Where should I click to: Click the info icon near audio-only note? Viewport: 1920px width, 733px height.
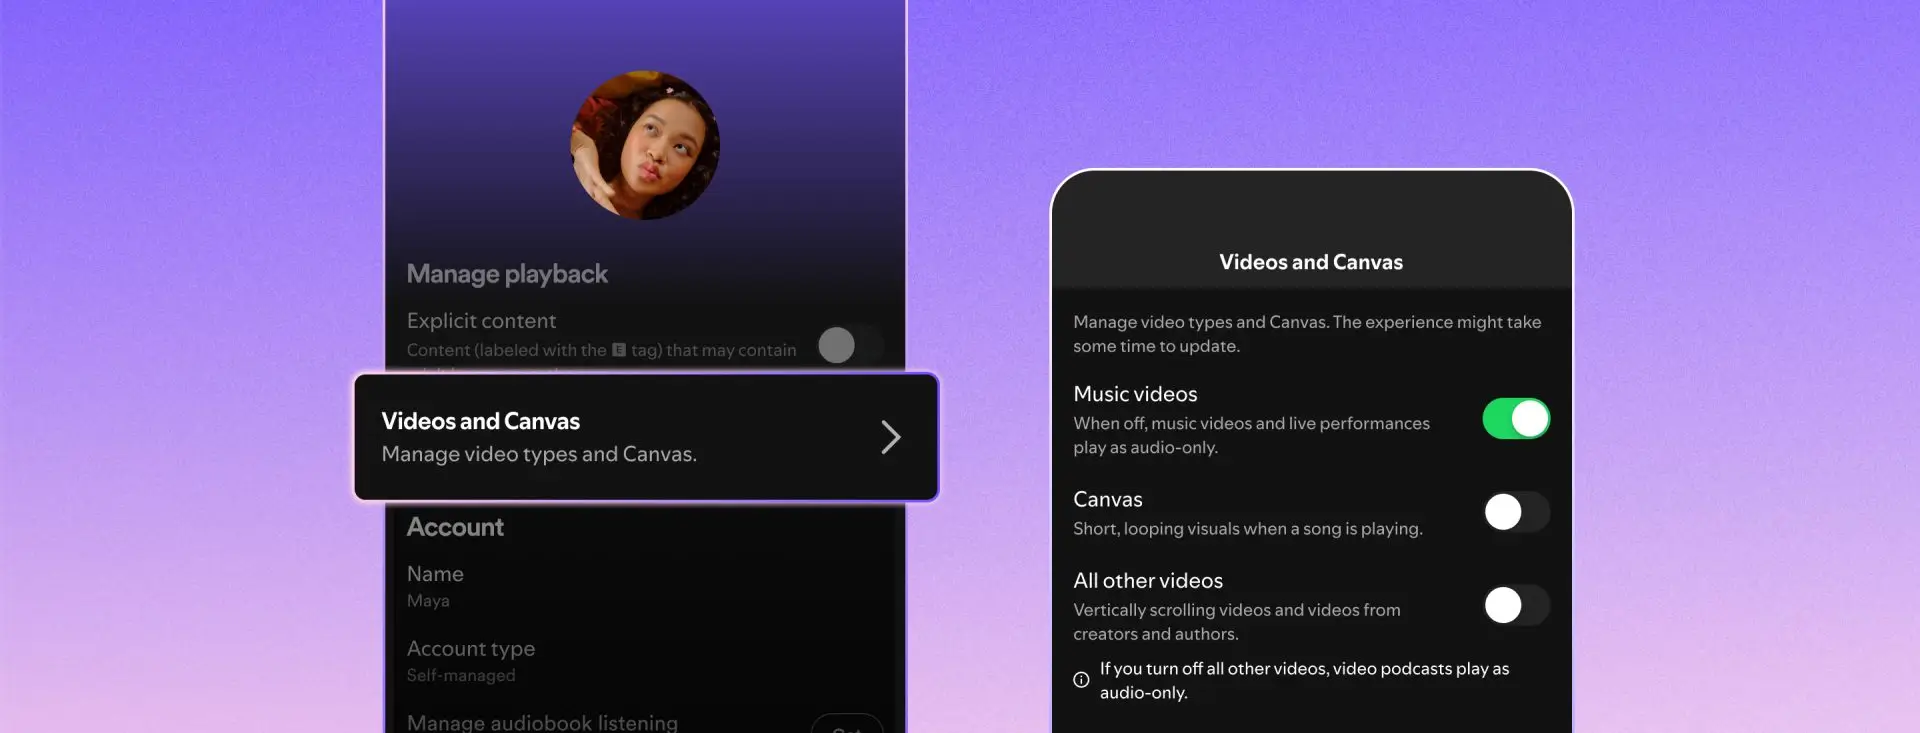(1081, 680)
